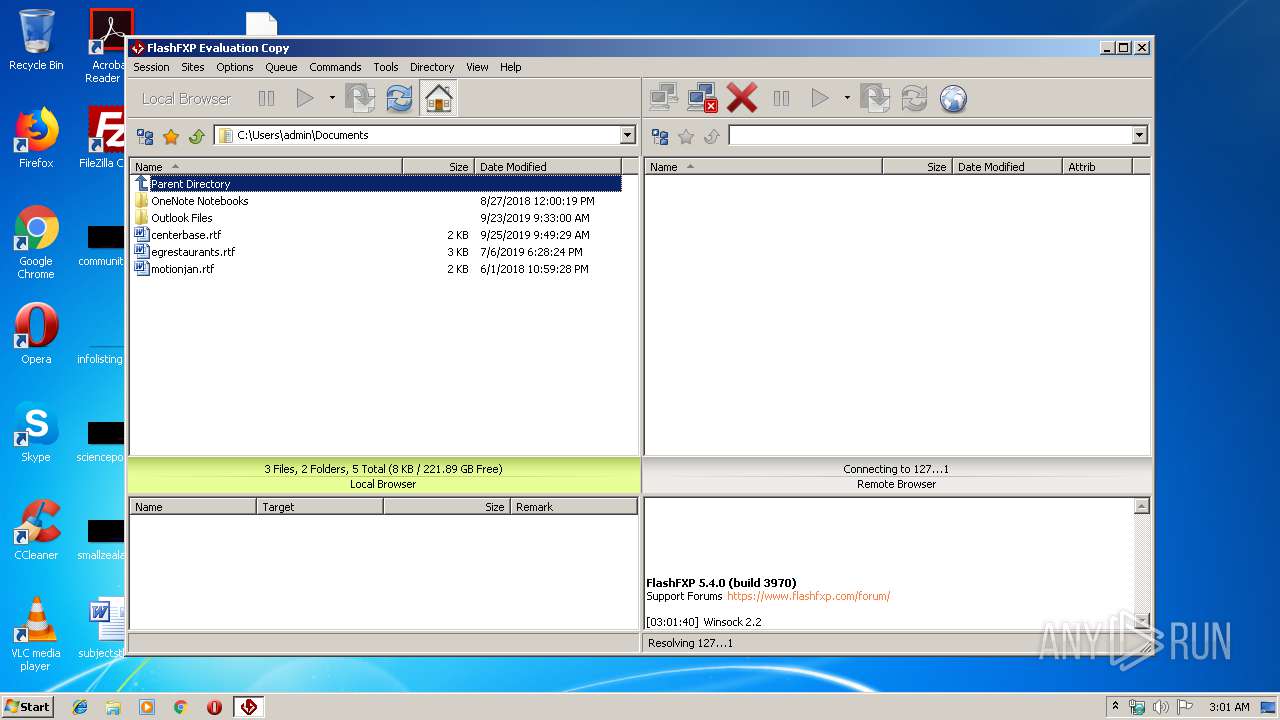Click the local pane pause button
The width and height of the screenshot is (1280, 720).
pos(266,98)
